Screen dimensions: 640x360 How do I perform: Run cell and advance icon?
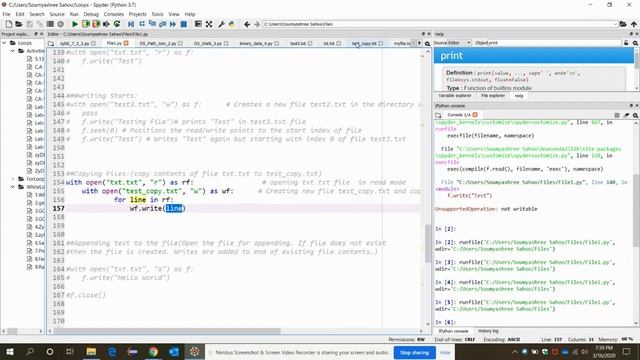(96, 24)
